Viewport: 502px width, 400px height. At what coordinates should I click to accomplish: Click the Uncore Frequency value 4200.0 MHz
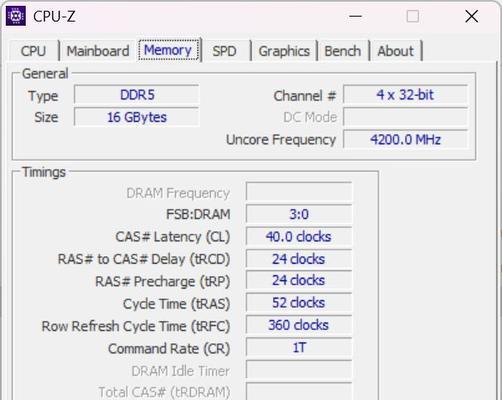coord(405,139)
